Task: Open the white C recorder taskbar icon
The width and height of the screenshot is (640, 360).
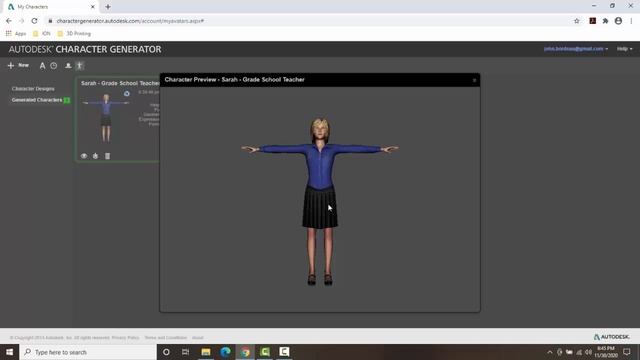Action: pos(284,352)
